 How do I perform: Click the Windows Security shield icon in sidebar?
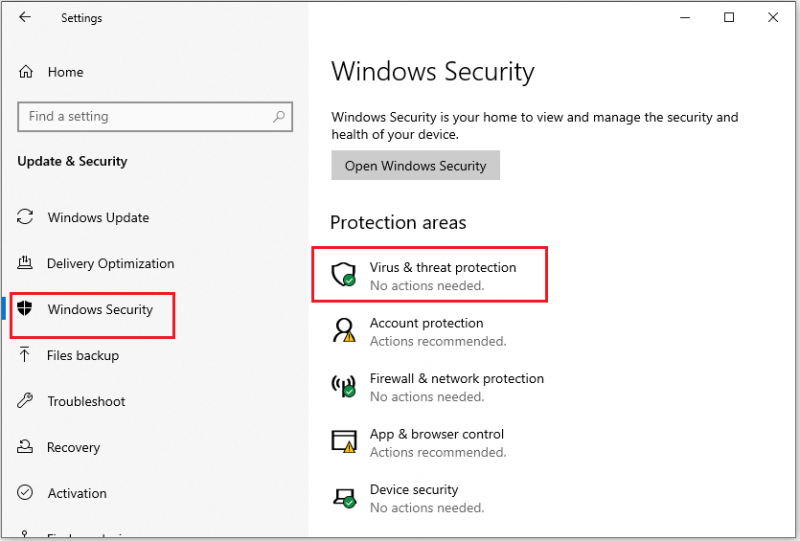(24, 308)
